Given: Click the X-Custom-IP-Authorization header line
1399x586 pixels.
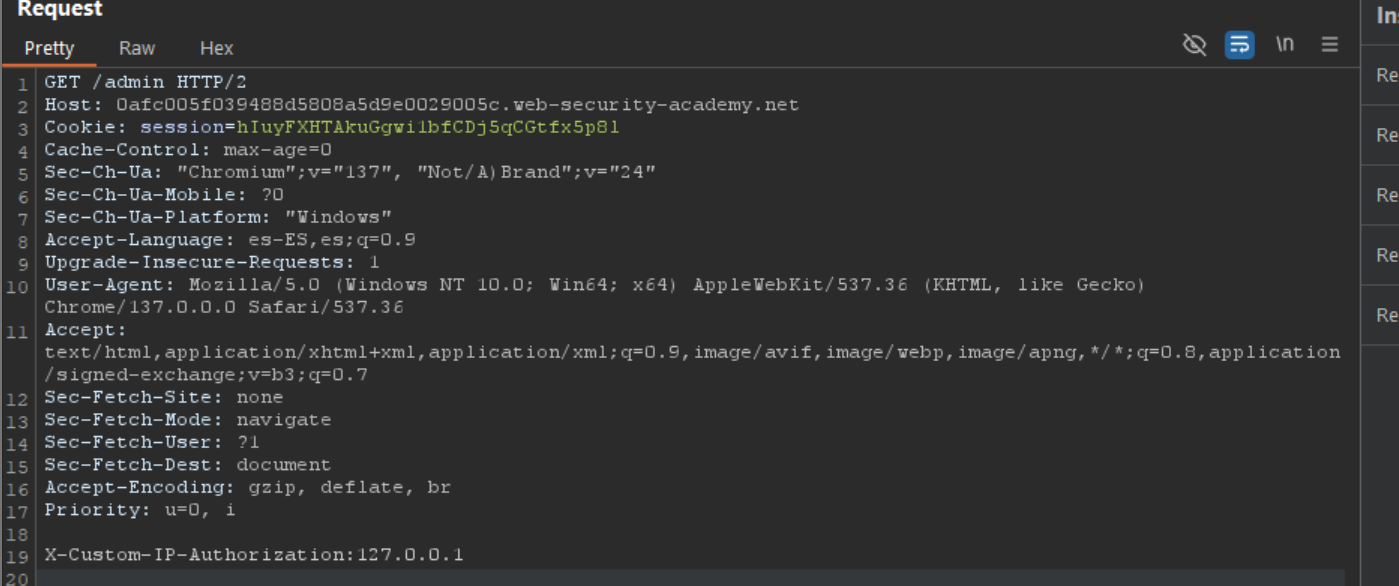Looking at the screenshot, I should point(254,555).
